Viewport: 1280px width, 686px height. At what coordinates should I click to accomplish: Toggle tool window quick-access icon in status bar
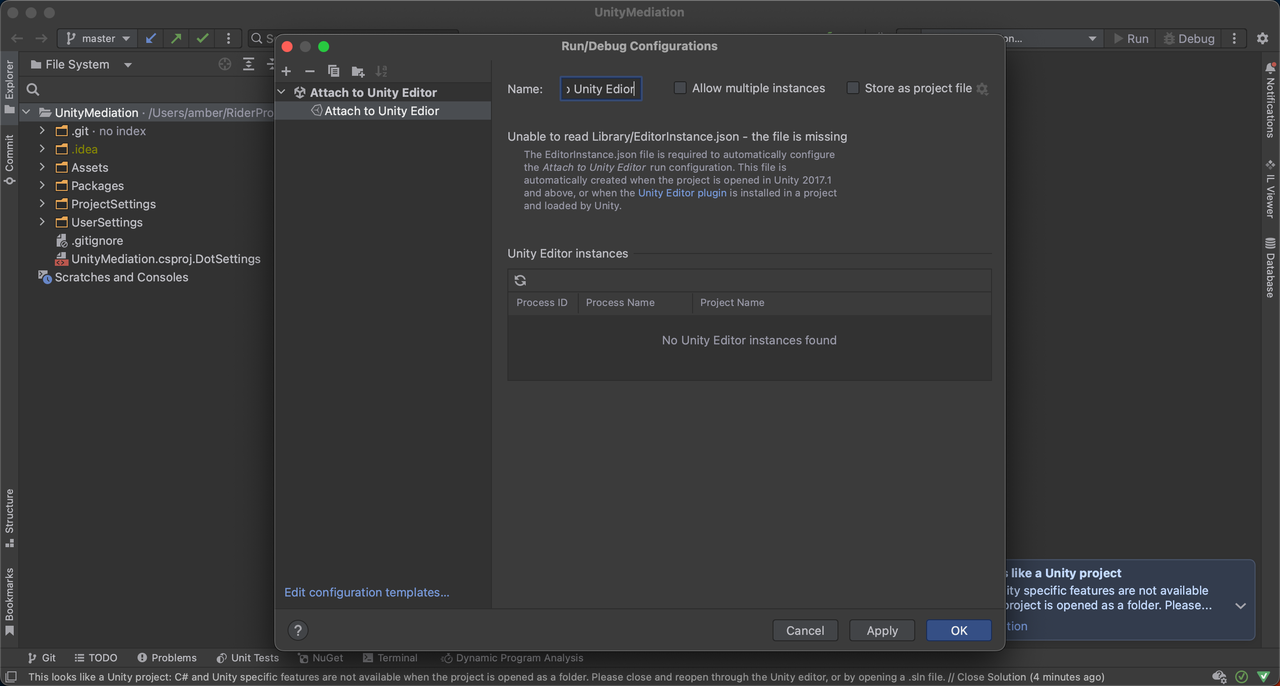tap(10, 677)
